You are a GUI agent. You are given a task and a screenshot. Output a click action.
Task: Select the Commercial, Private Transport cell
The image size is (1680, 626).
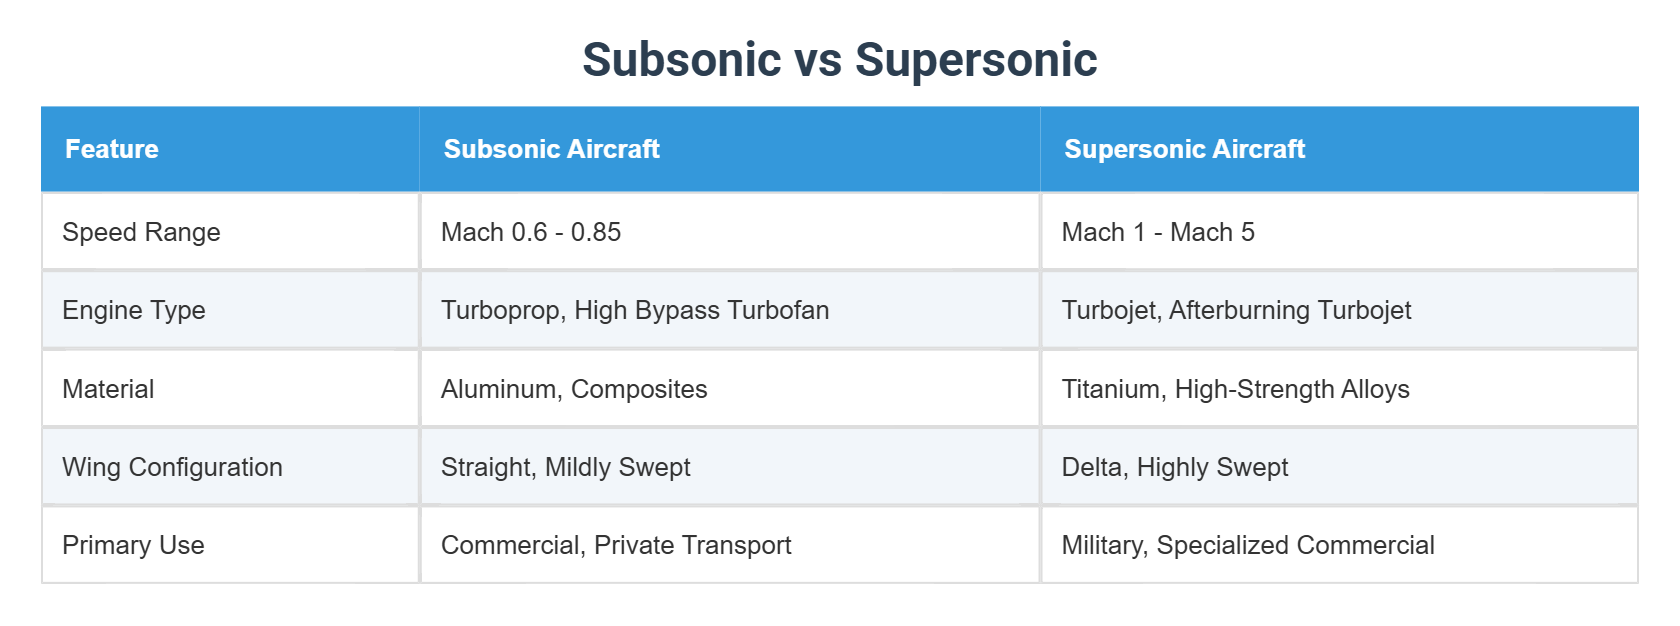tap(616, 545)
